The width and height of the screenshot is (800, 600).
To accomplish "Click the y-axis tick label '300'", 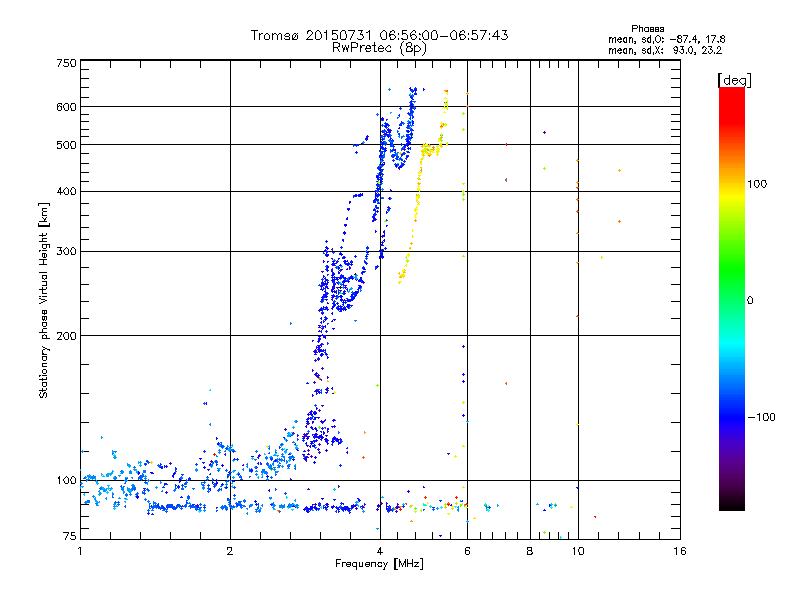I will [67, 252].
